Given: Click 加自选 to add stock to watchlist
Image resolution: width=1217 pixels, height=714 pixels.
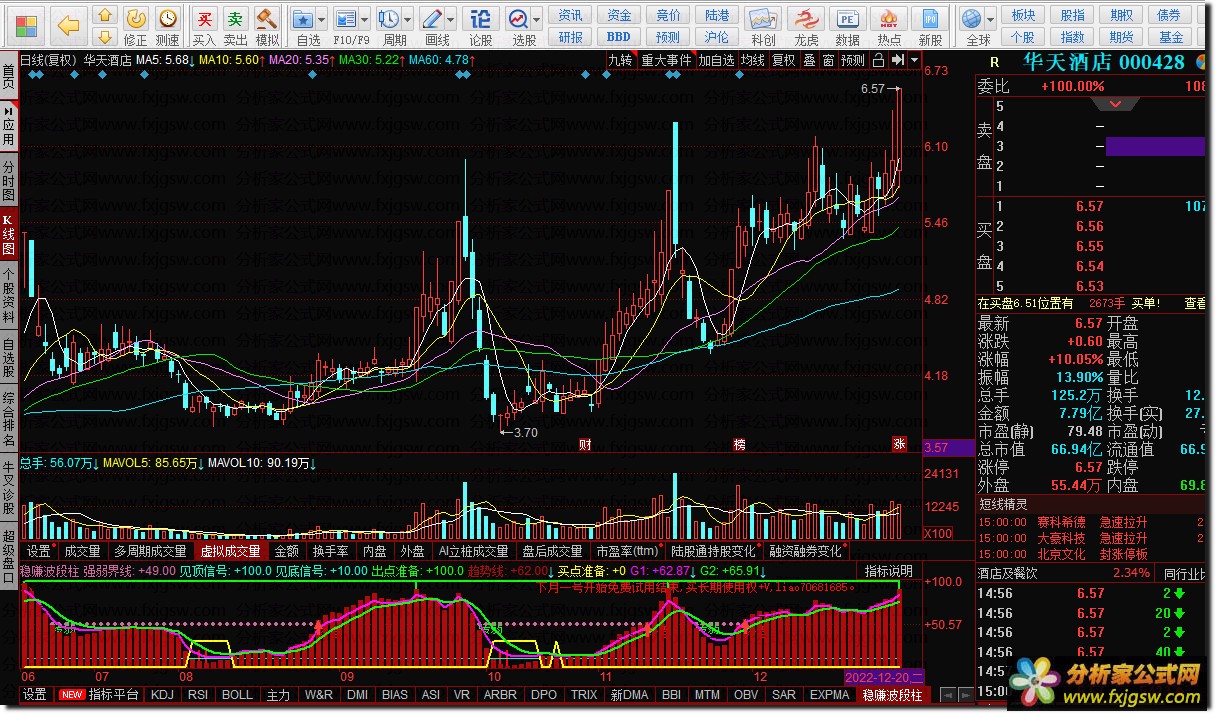Looking at the screenshot, I should point(716,60).
